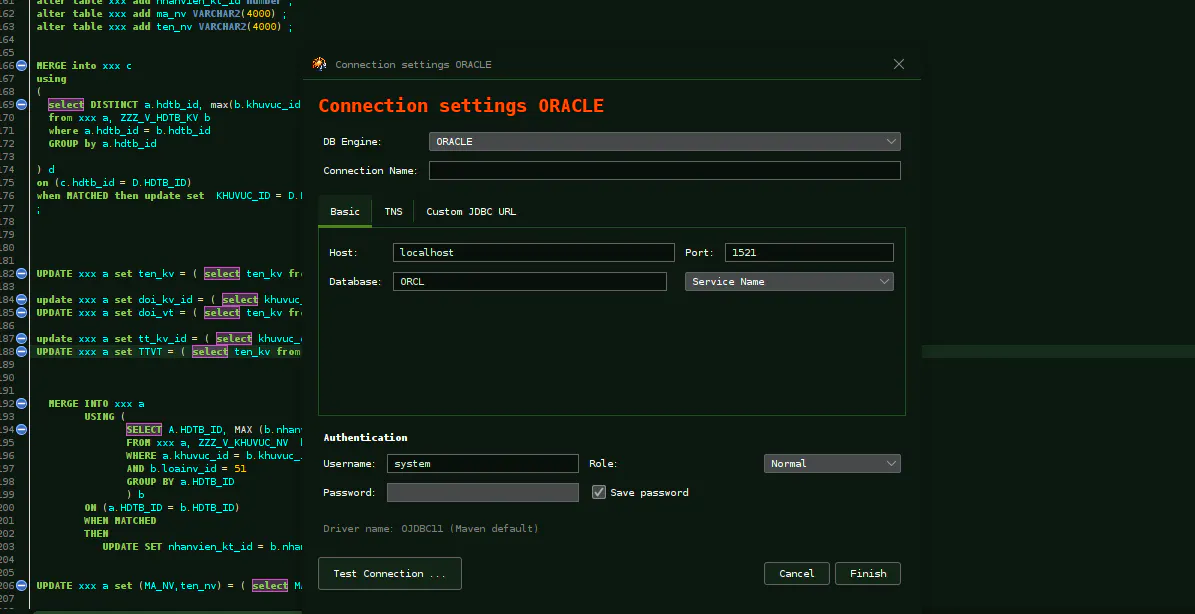
Task: Click the 'UPDATE SET nhanvien_kt_id' line
Action: tap(203, 547)
